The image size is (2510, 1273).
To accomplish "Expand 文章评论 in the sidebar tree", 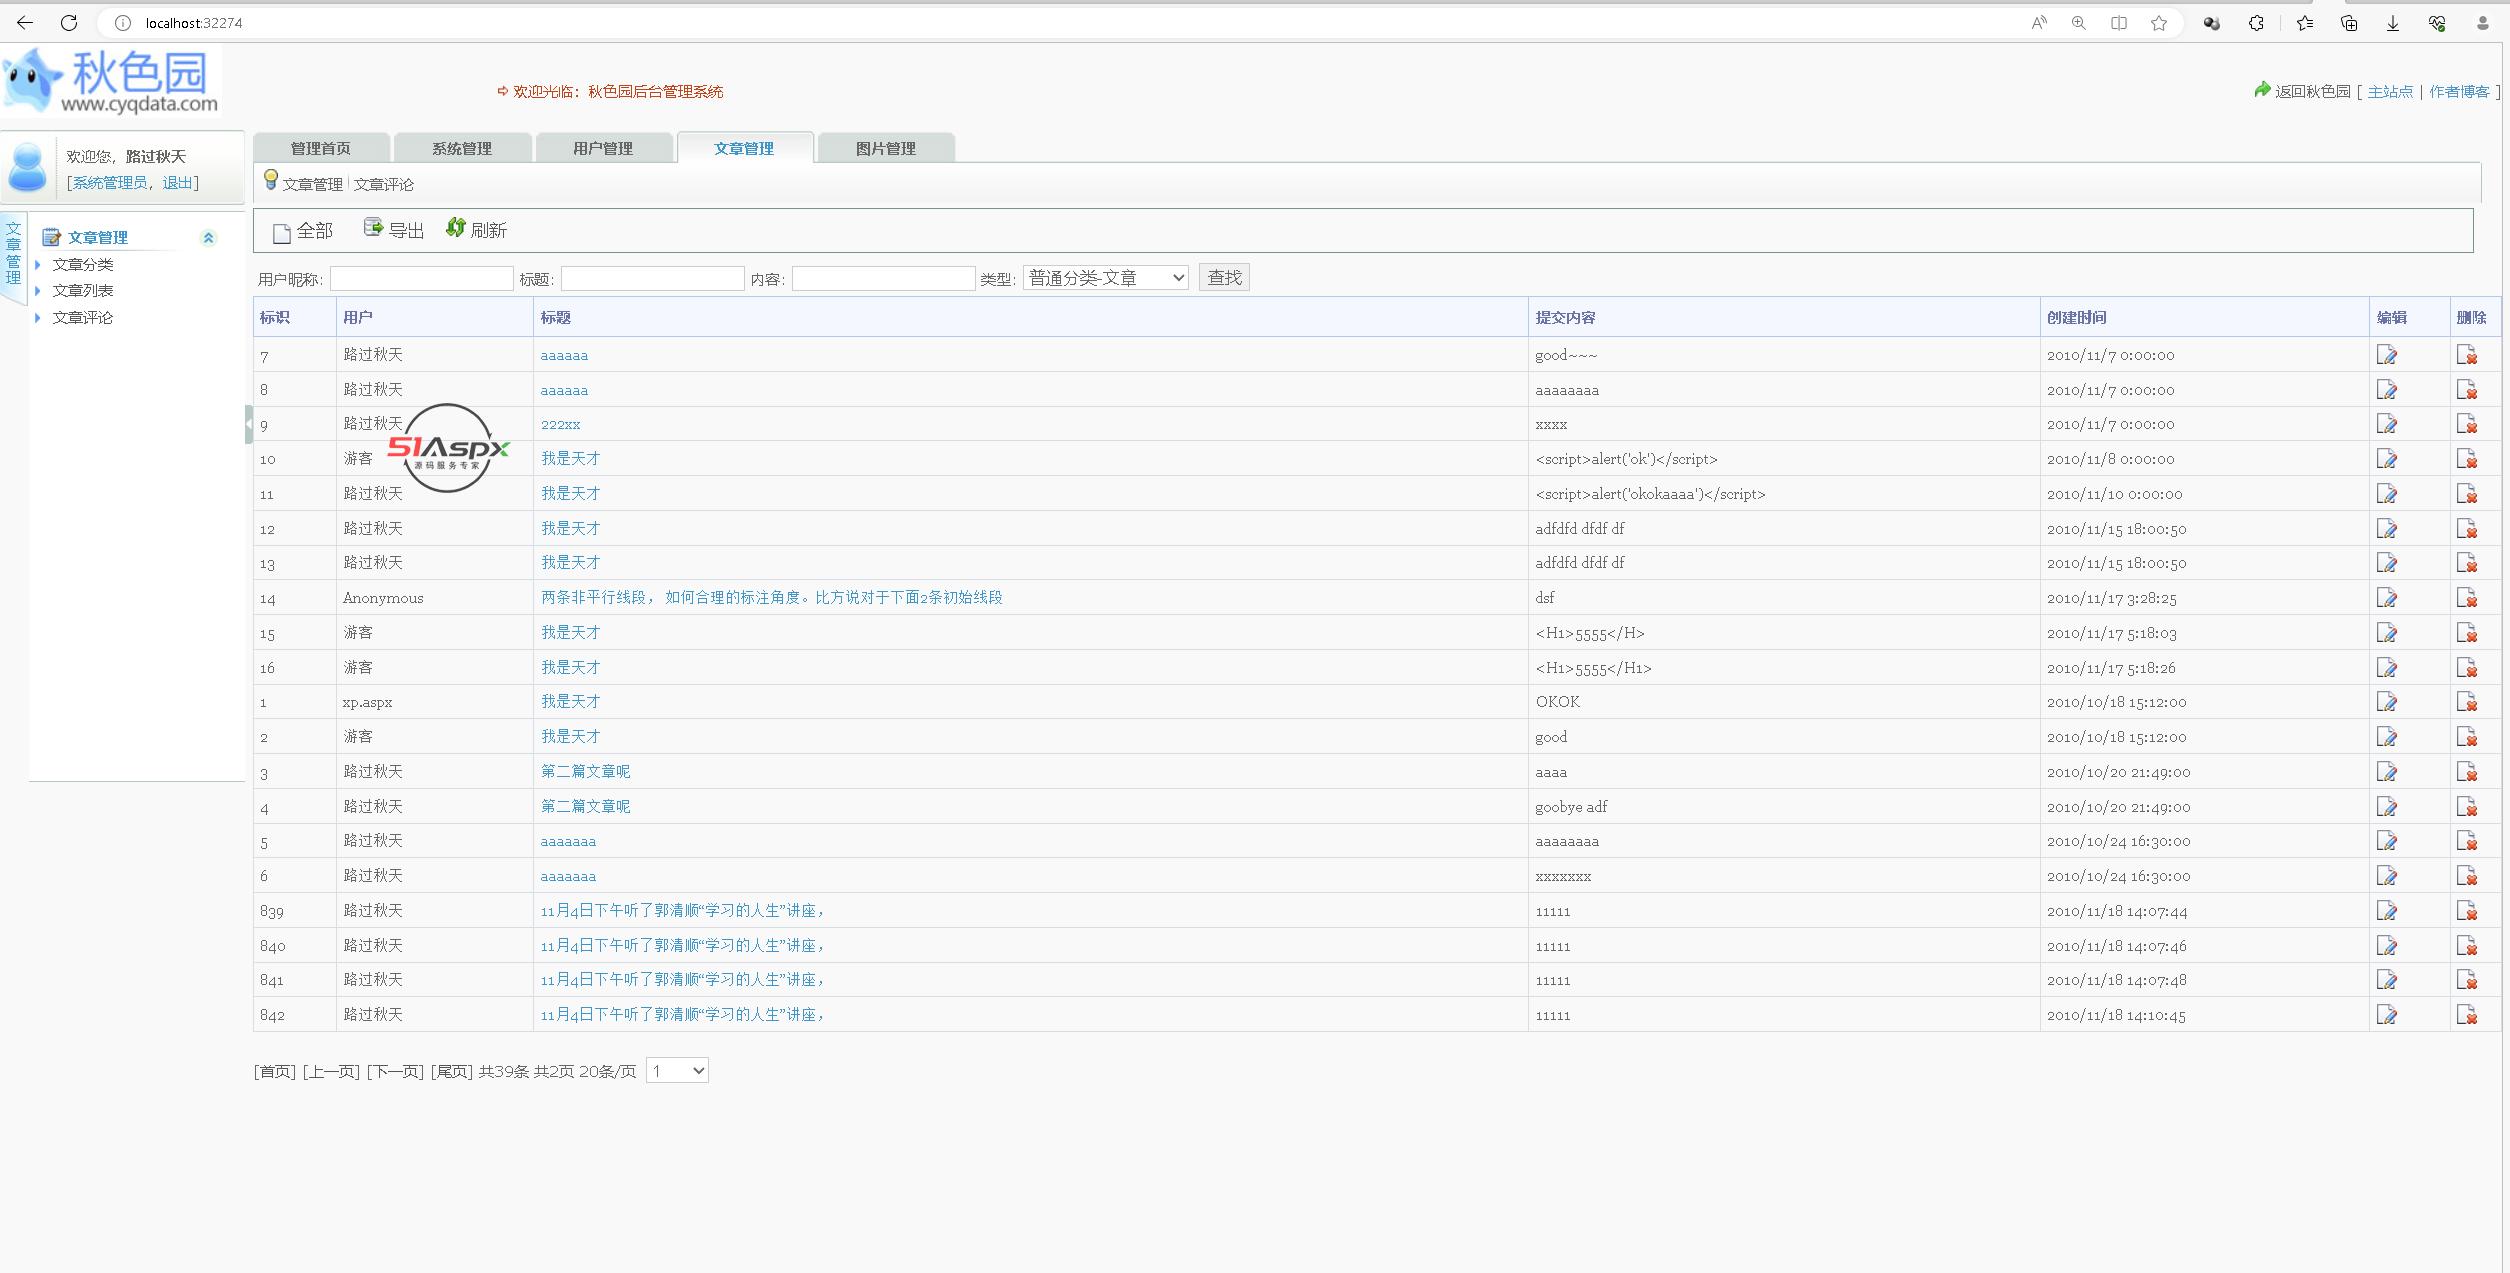I will click(x=83, y=318).
